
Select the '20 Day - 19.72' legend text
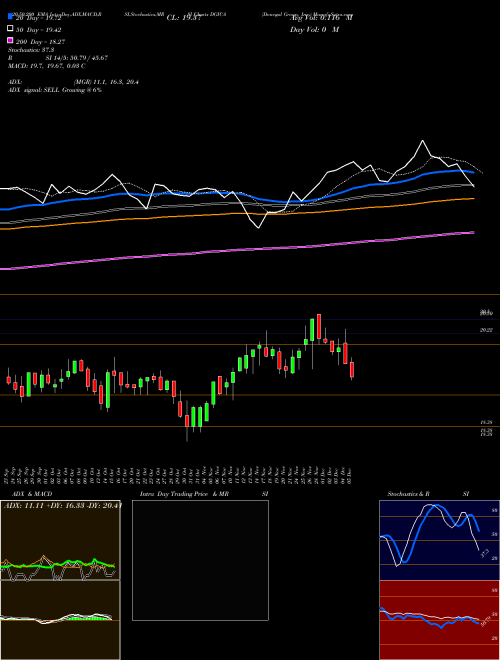(40, 18)
